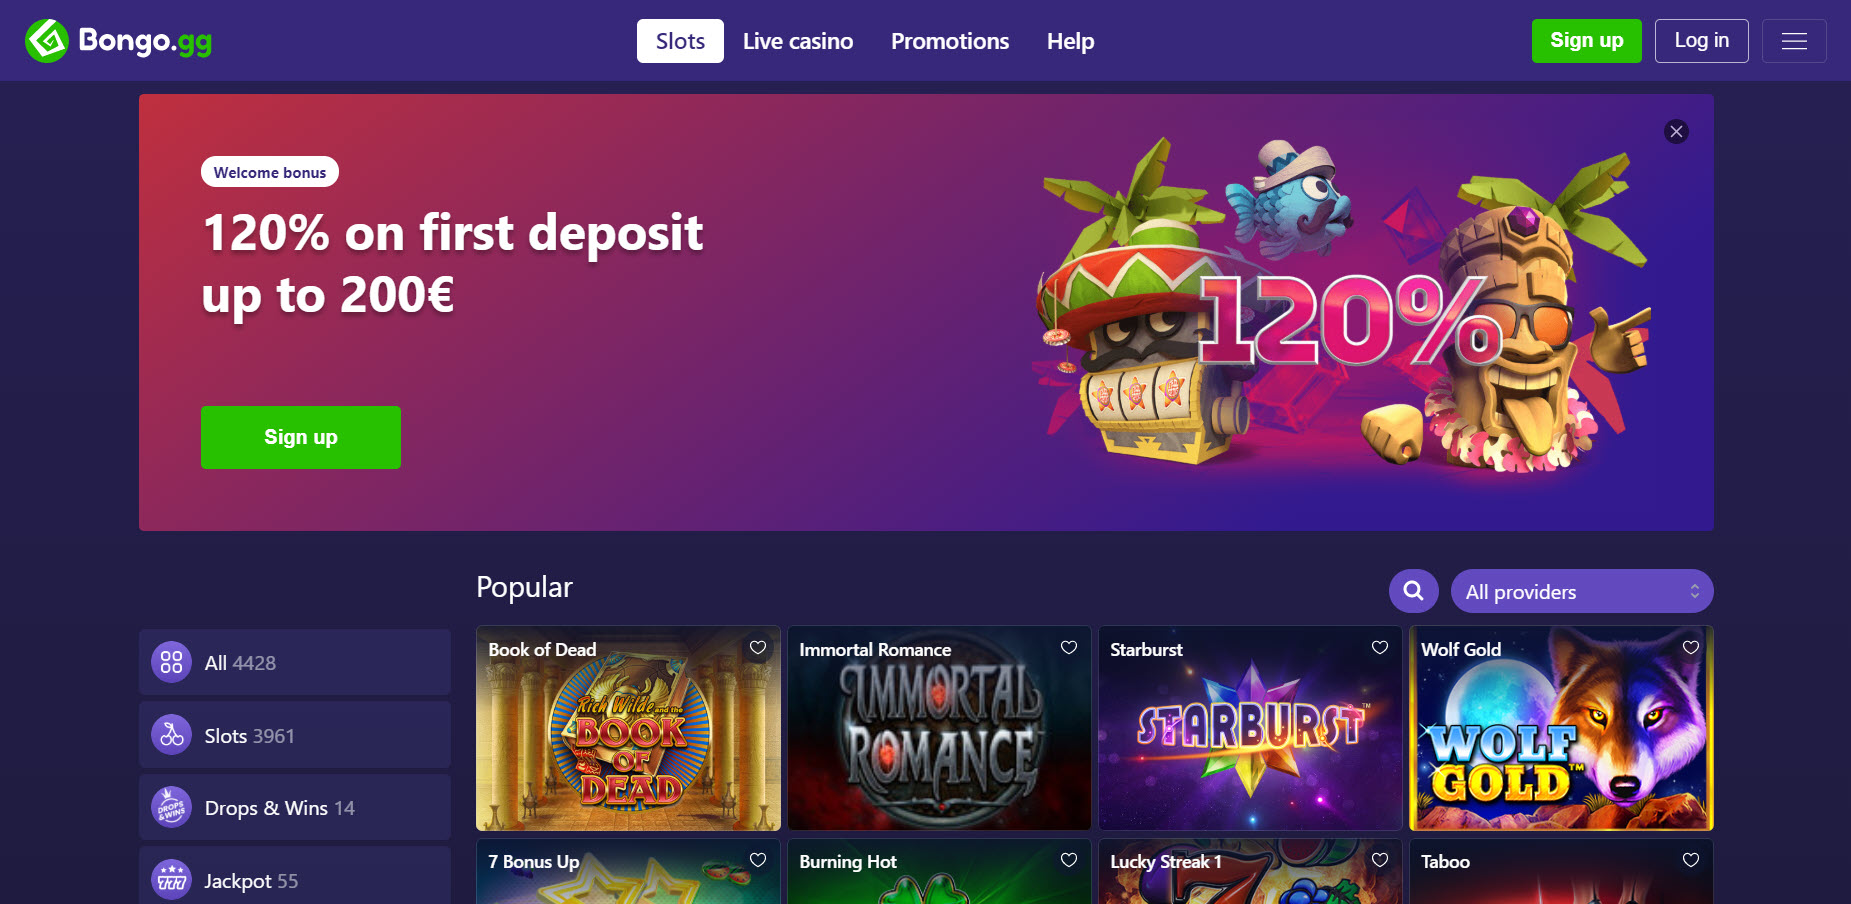Switch to the Live casino tab
The width and height of the screenshot is (1851, 904).
point(798,41)
